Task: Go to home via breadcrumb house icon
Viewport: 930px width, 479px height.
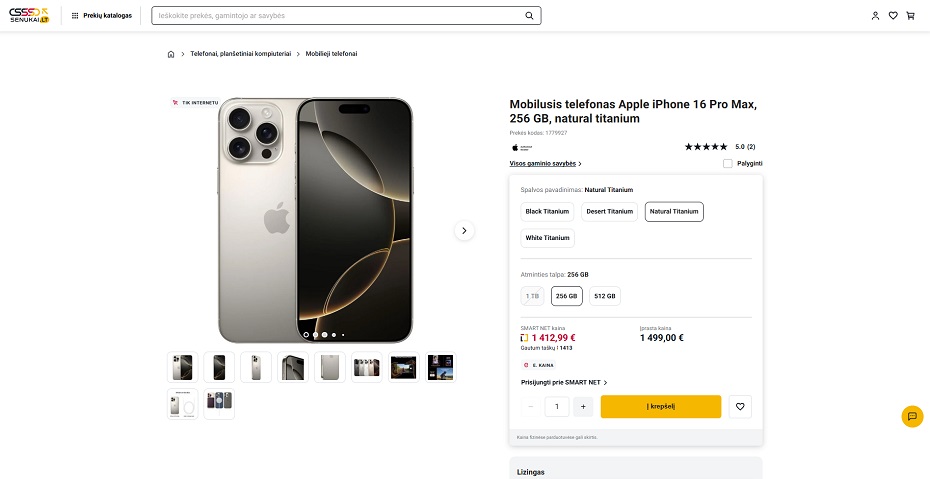Action: (171, 54)
